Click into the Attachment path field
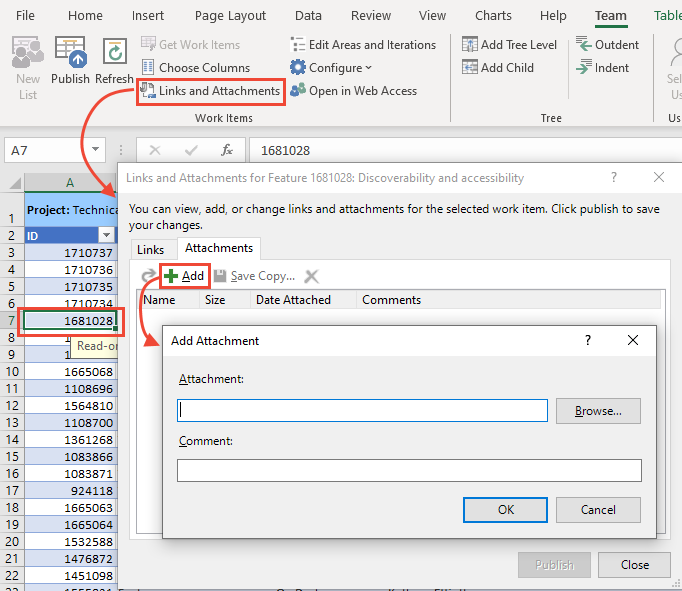Image resolution: width=682 pixels, height=591 pixels. (362, 410)
